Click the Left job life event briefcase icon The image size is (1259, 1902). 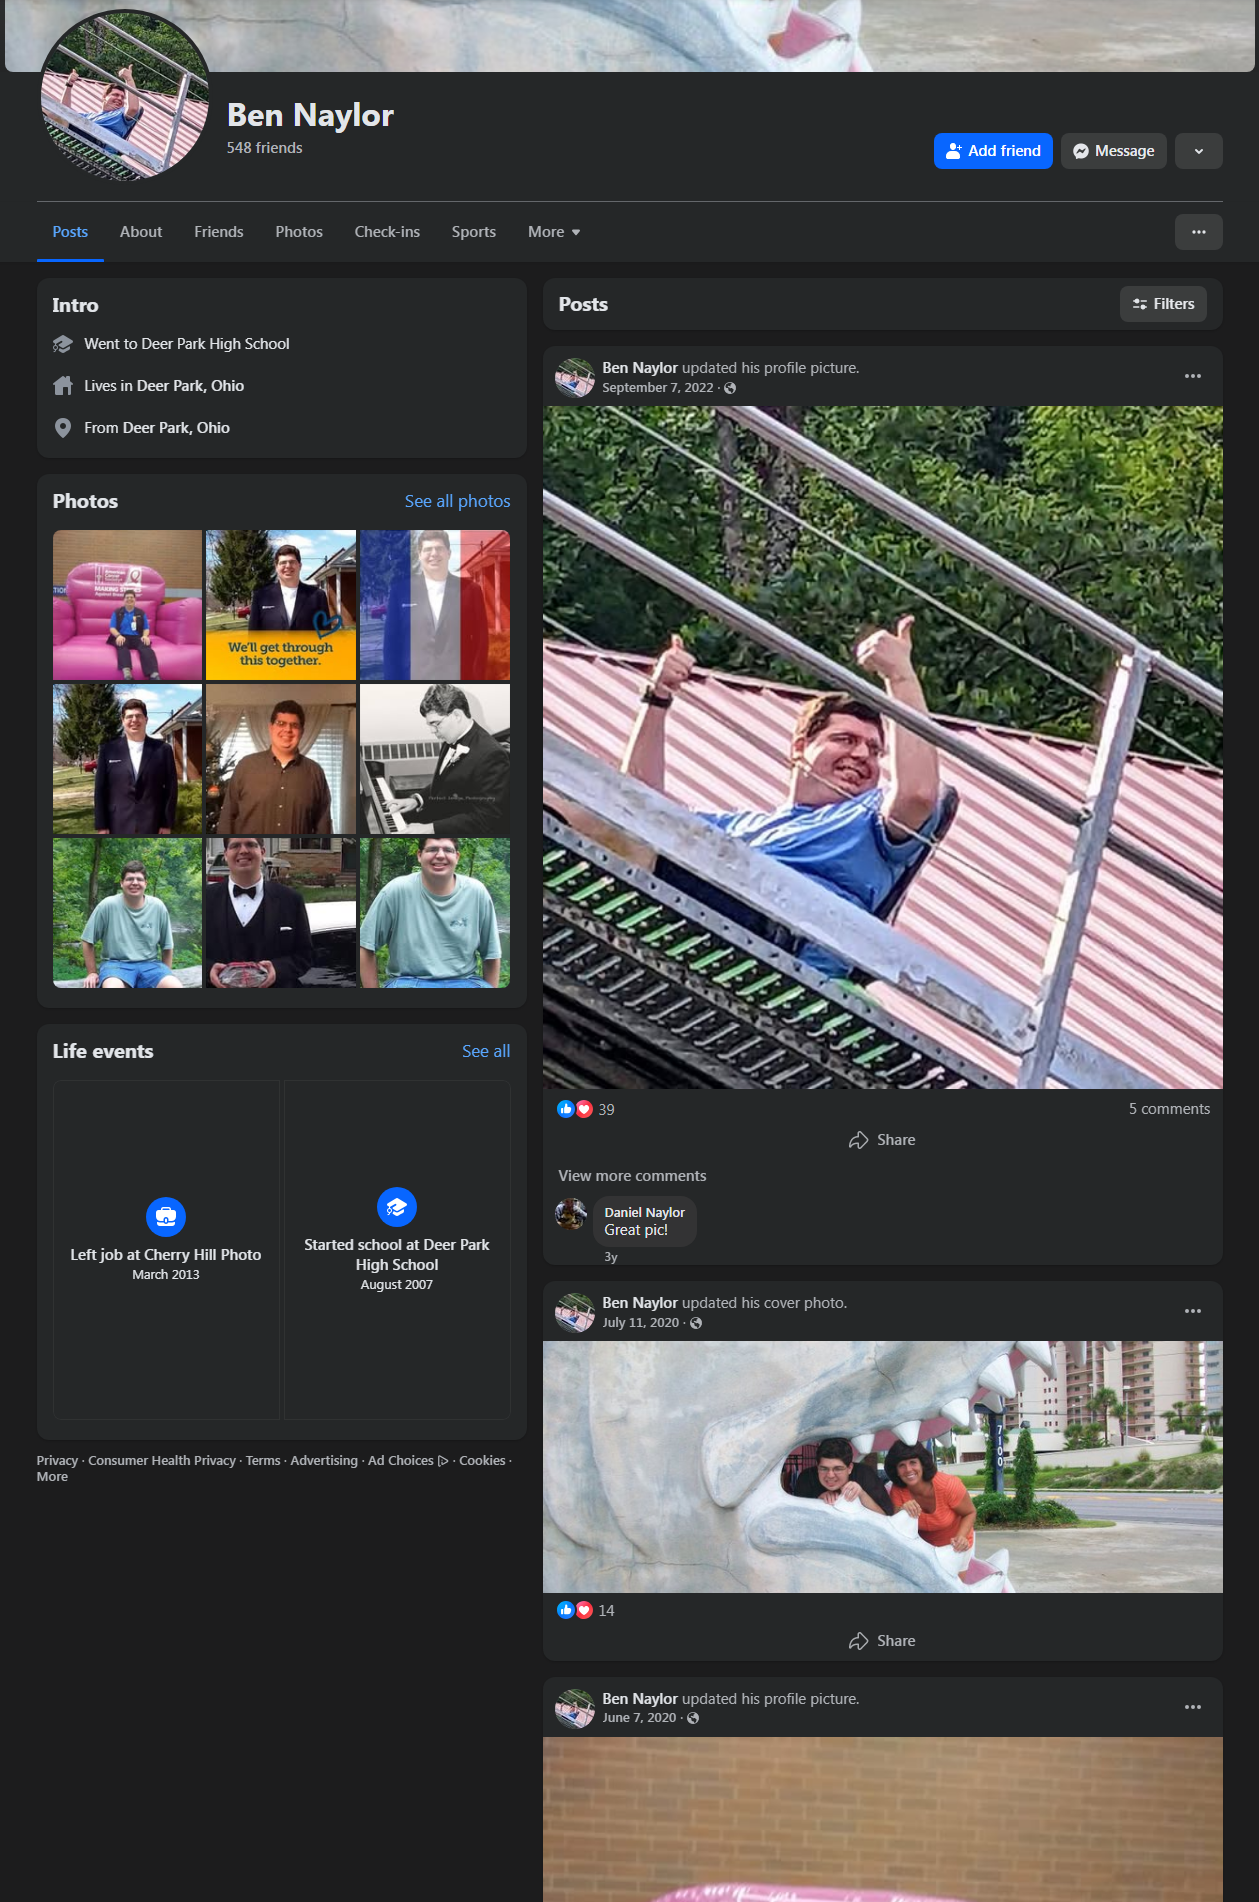click(x=166, y=1217)
